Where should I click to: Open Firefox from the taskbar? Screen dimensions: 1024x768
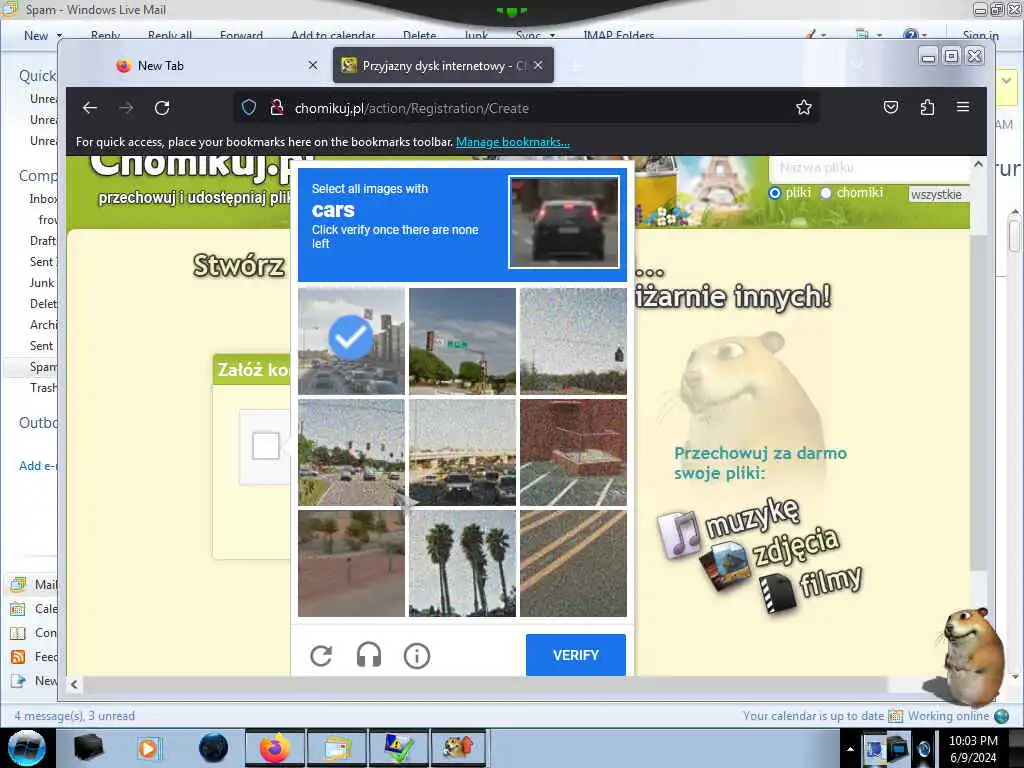pos(275,748)
